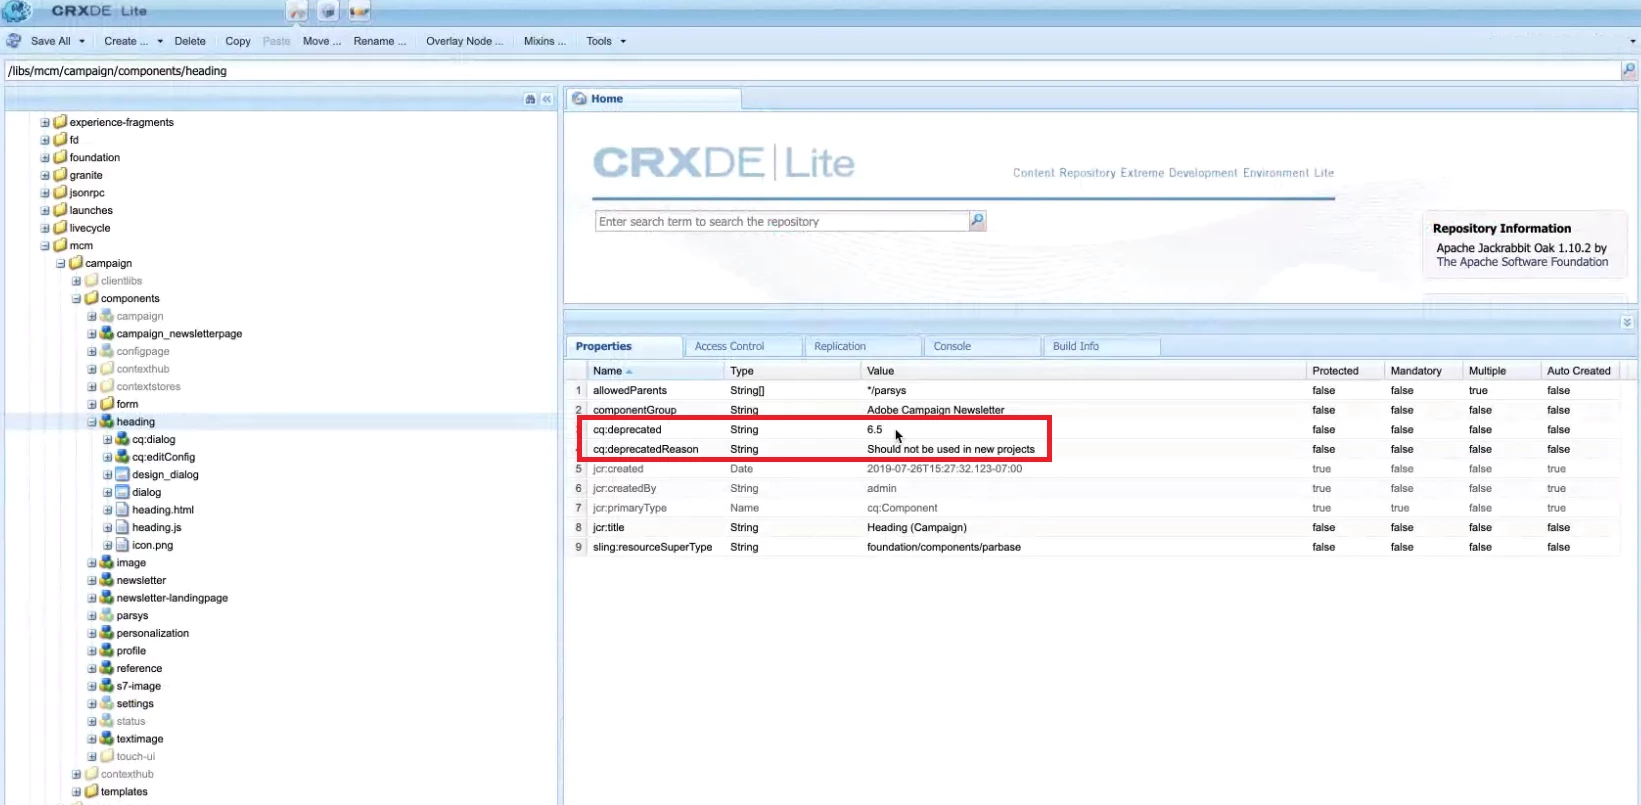1641x805 pixels.
Task: Select the image component icon
Action: click(x=106, y=562)
